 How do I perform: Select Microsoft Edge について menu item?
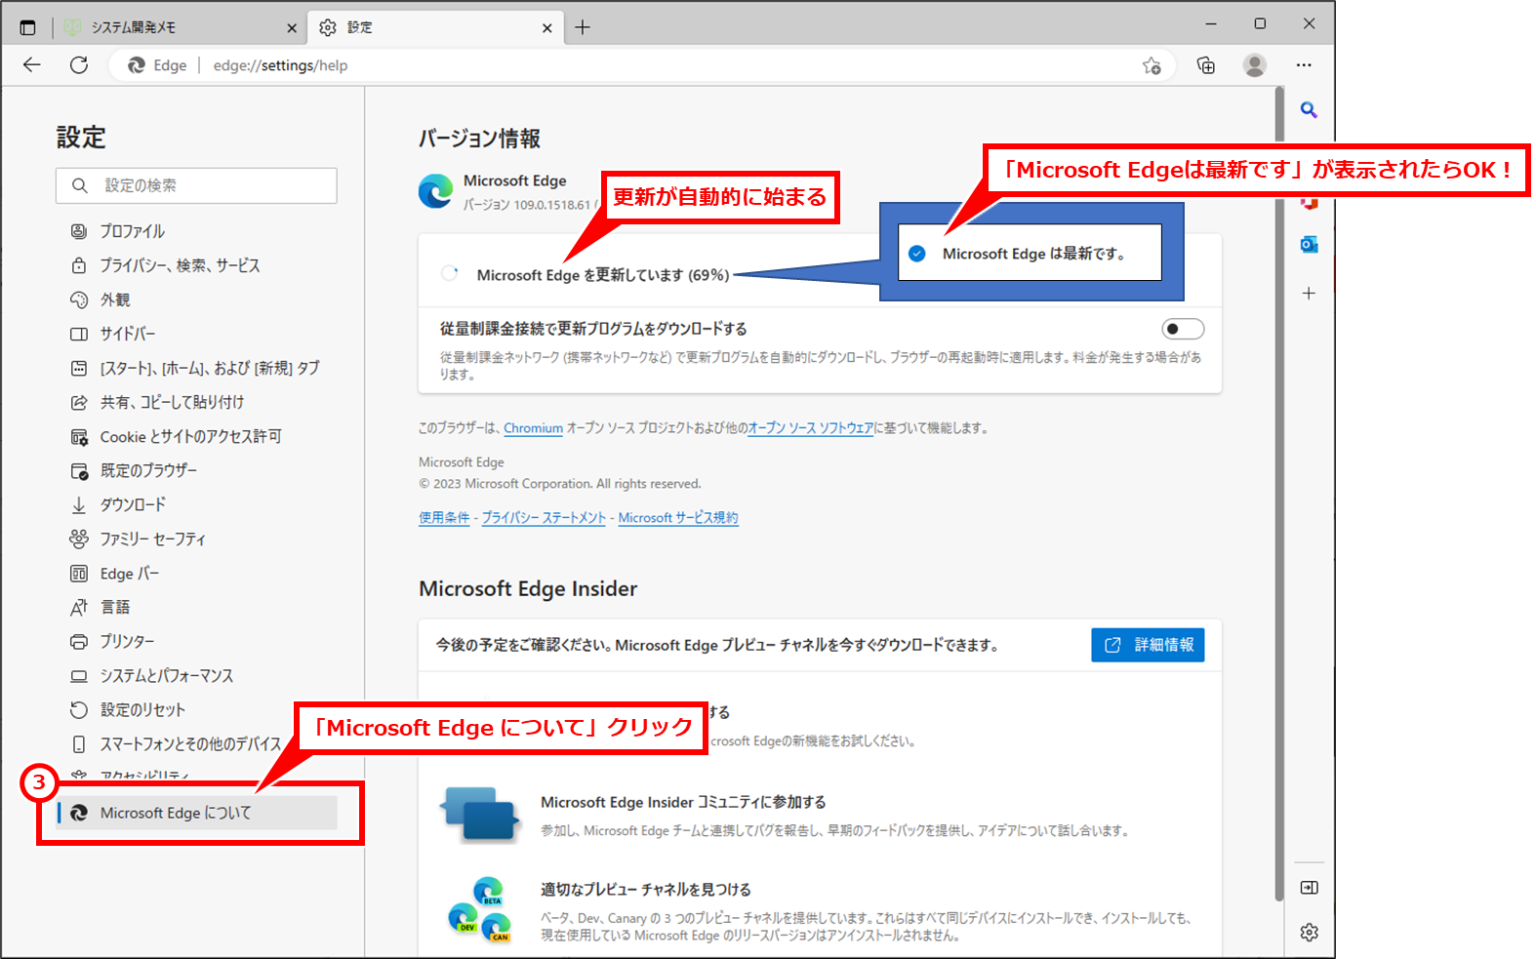point(175,813)
